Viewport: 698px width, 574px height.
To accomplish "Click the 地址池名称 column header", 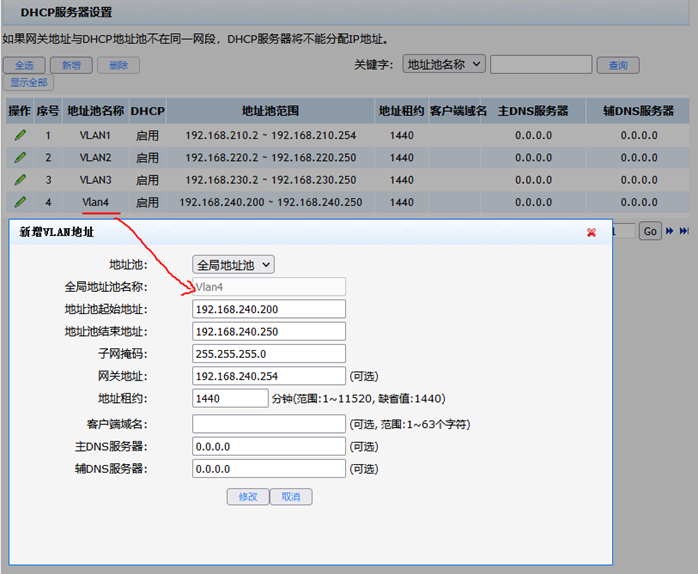I will tap(95, 111).
